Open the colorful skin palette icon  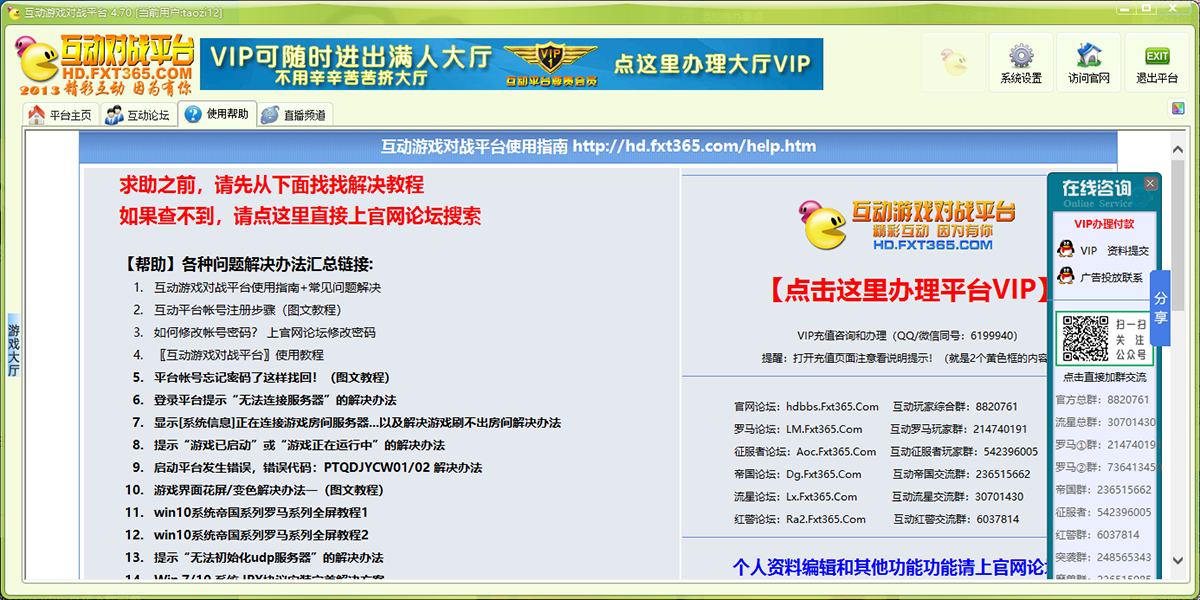coord(1179,109)
